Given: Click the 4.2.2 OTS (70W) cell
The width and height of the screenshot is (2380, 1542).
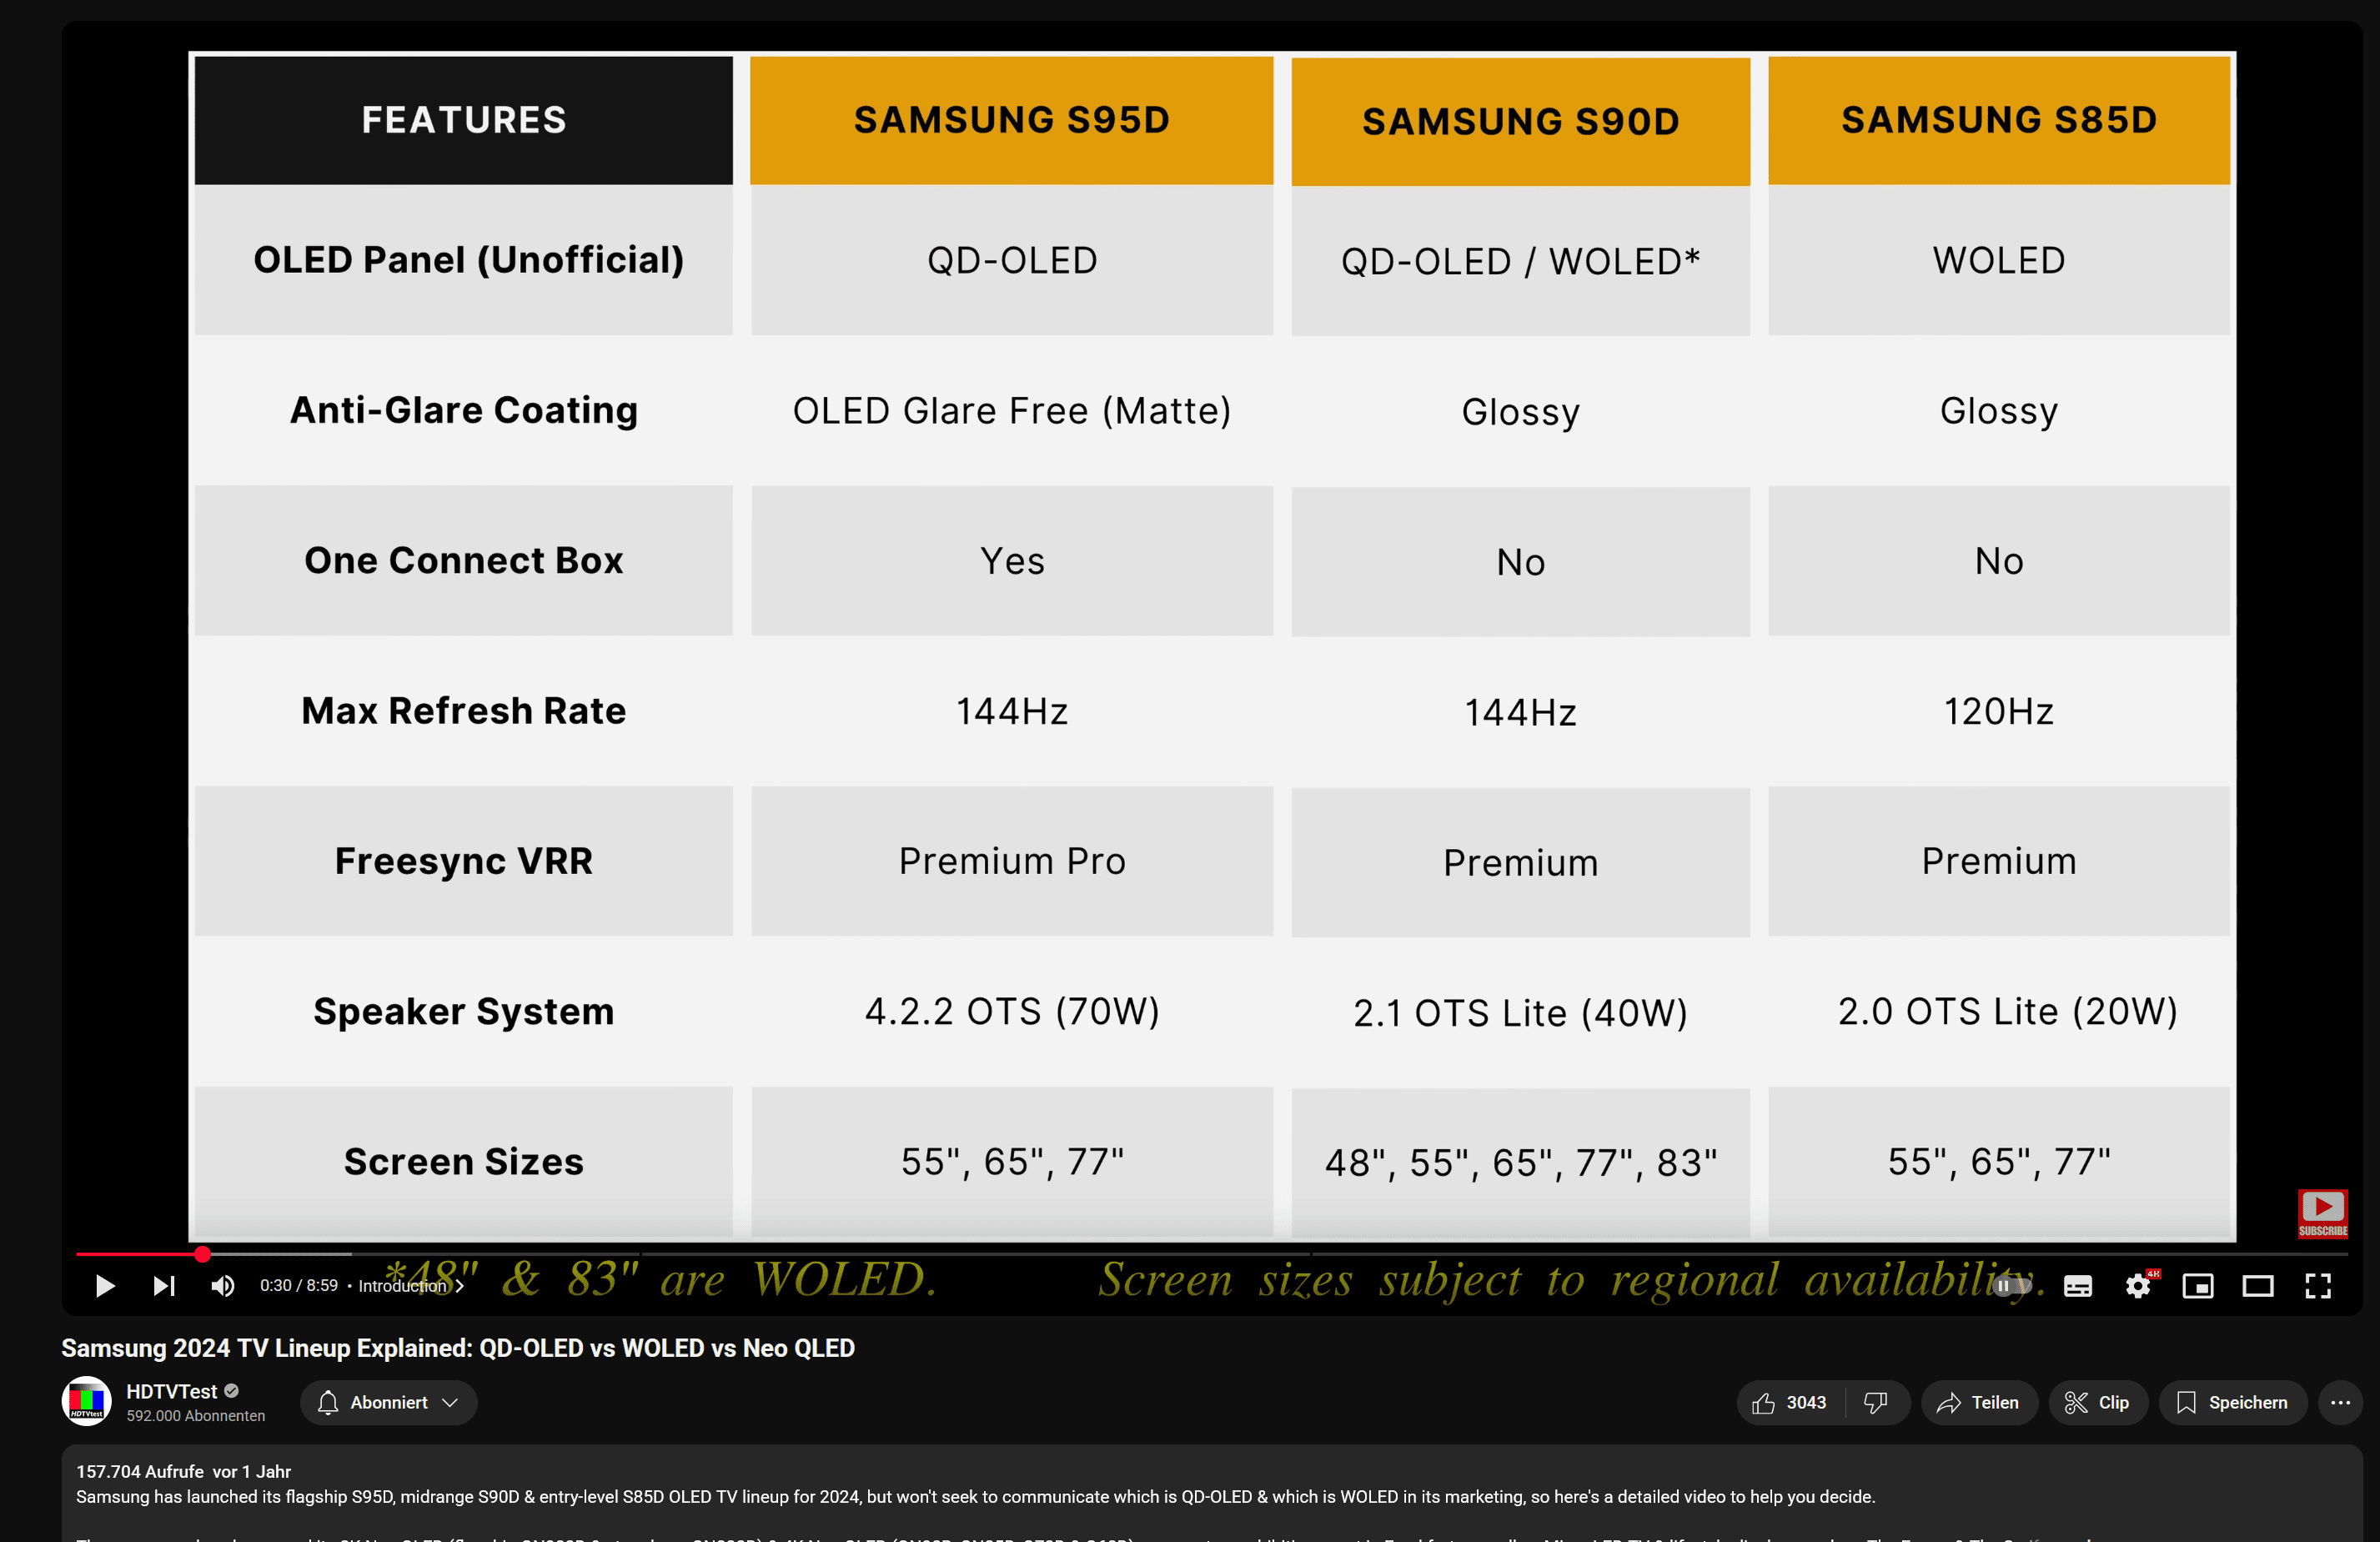Looking at the screenshot, I should pyautogui.click(x=1011, y=1011).
